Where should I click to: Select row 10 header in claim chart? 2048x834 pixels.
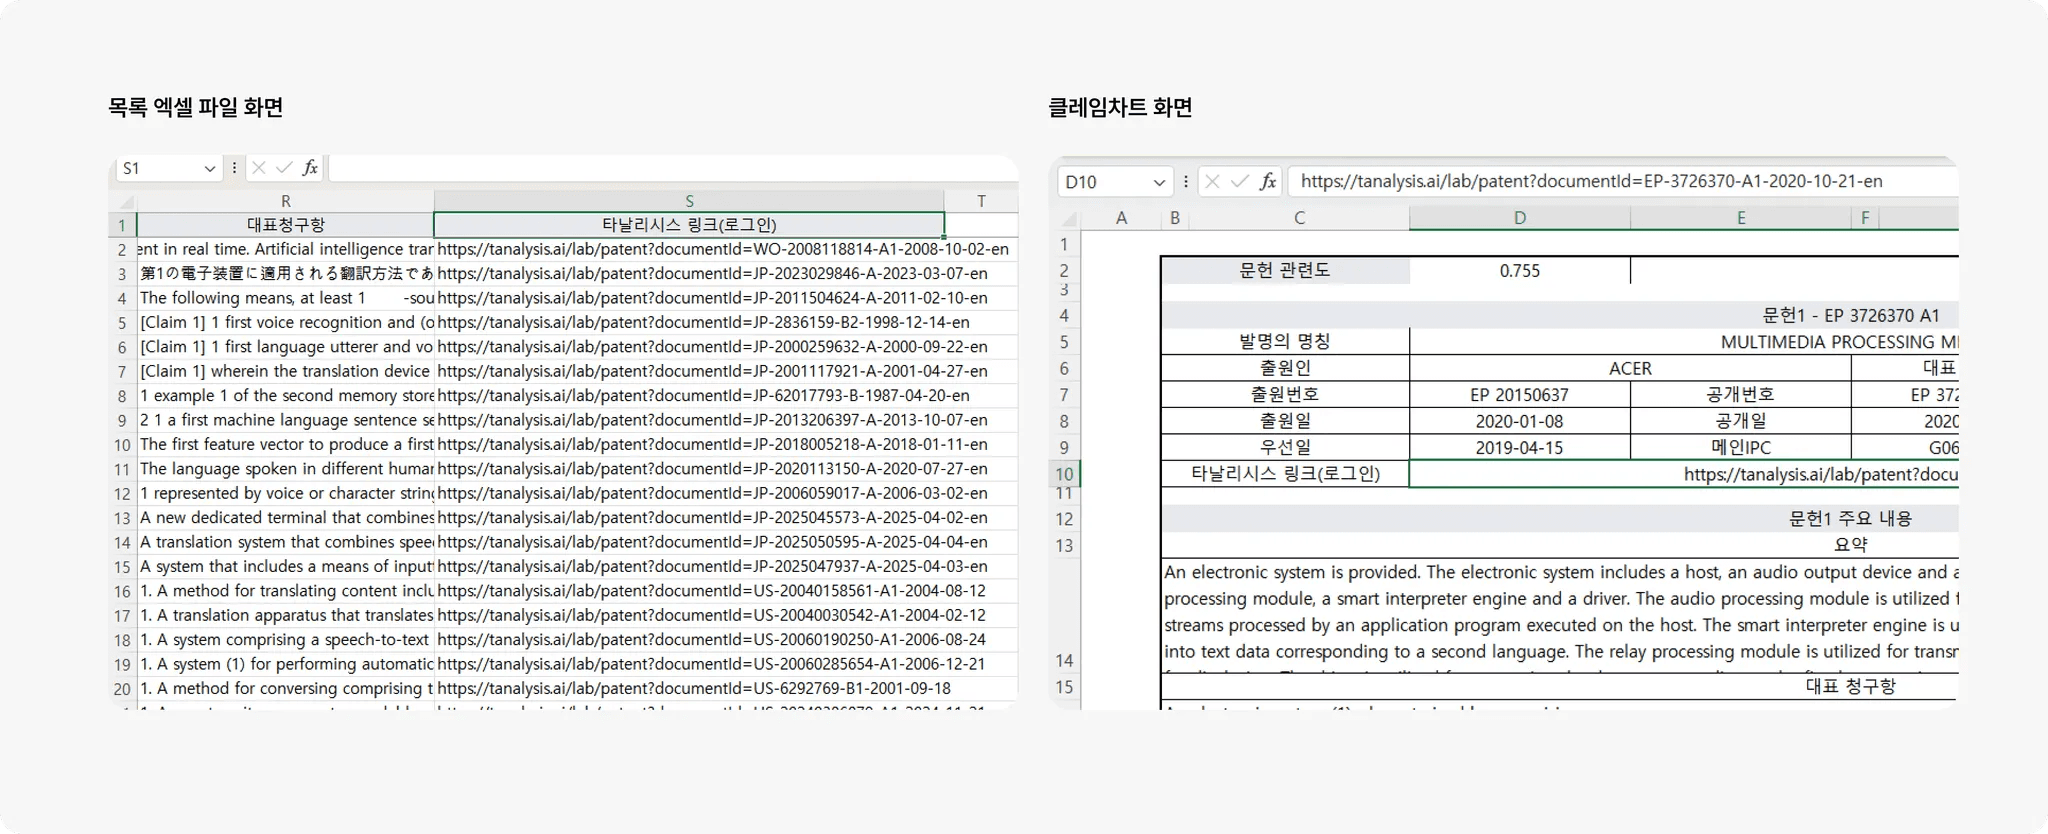pyautogui.click(x=1064, y=474)
